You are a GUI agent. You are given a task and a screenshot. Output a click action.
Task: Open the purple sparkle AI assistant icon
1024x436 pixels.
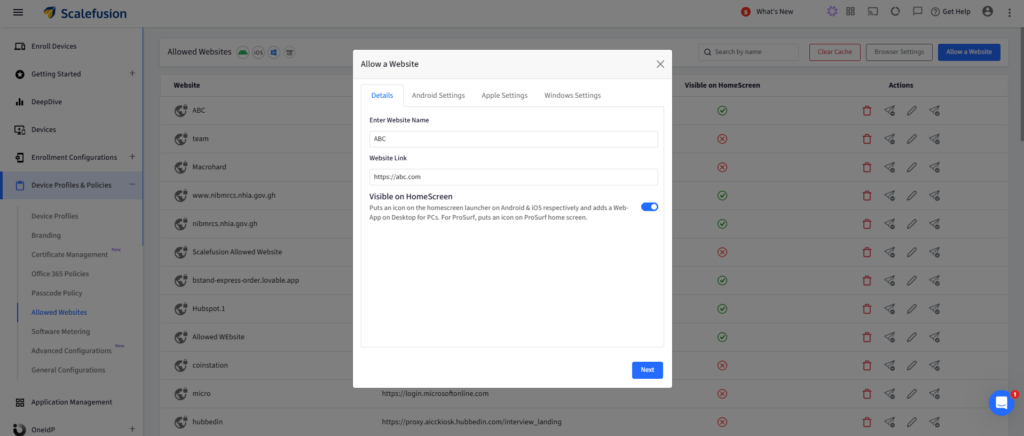click(831, 11)
